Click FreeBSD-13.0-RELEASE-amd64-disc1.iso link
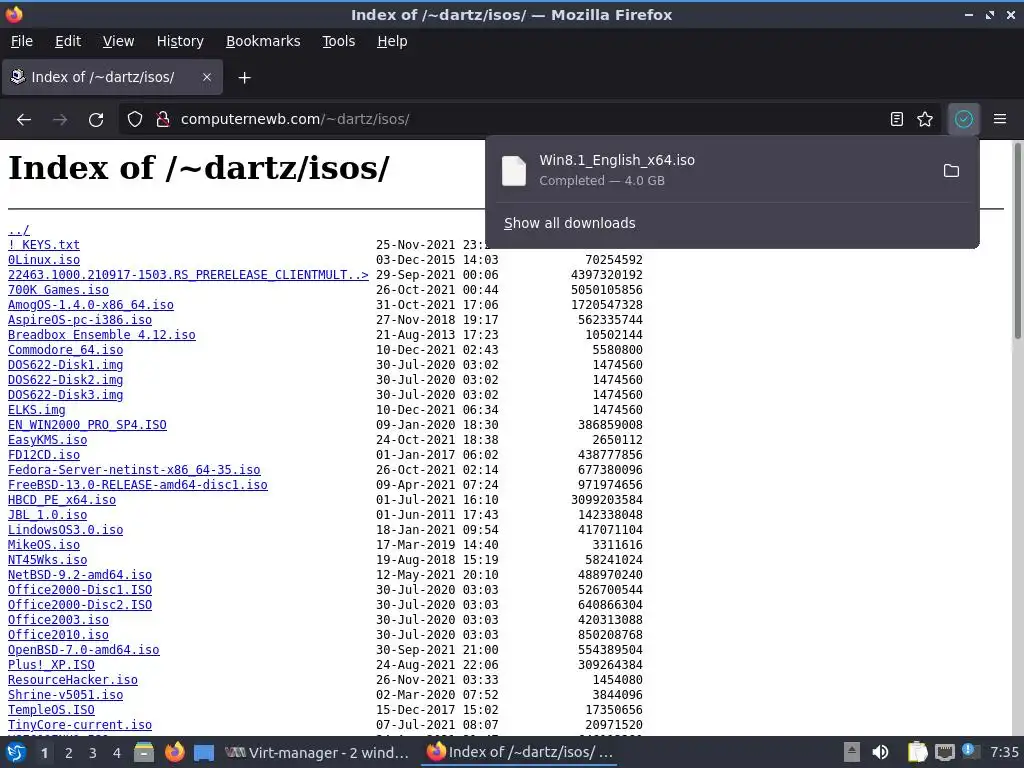 tap(138, 485)
